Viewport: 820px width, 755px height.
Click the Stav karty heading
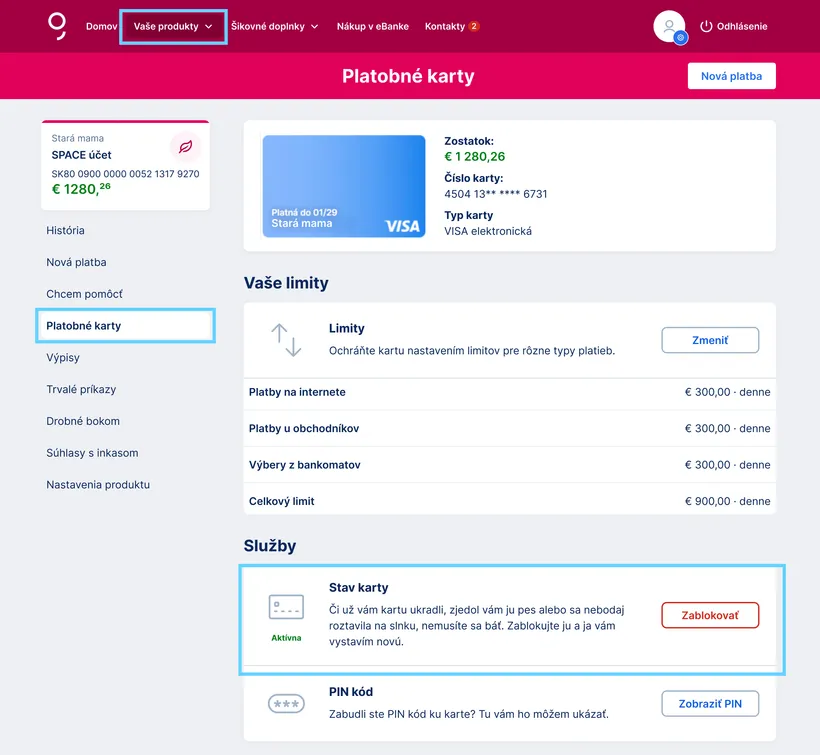pyautogui.click(x=359, y=588)
